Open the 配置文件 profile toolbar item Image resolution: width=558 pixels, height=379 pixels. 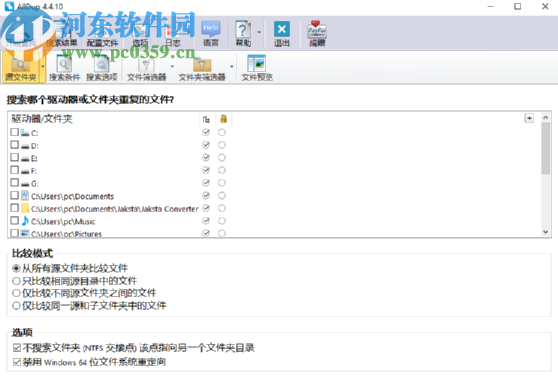[x=102, y=33]
